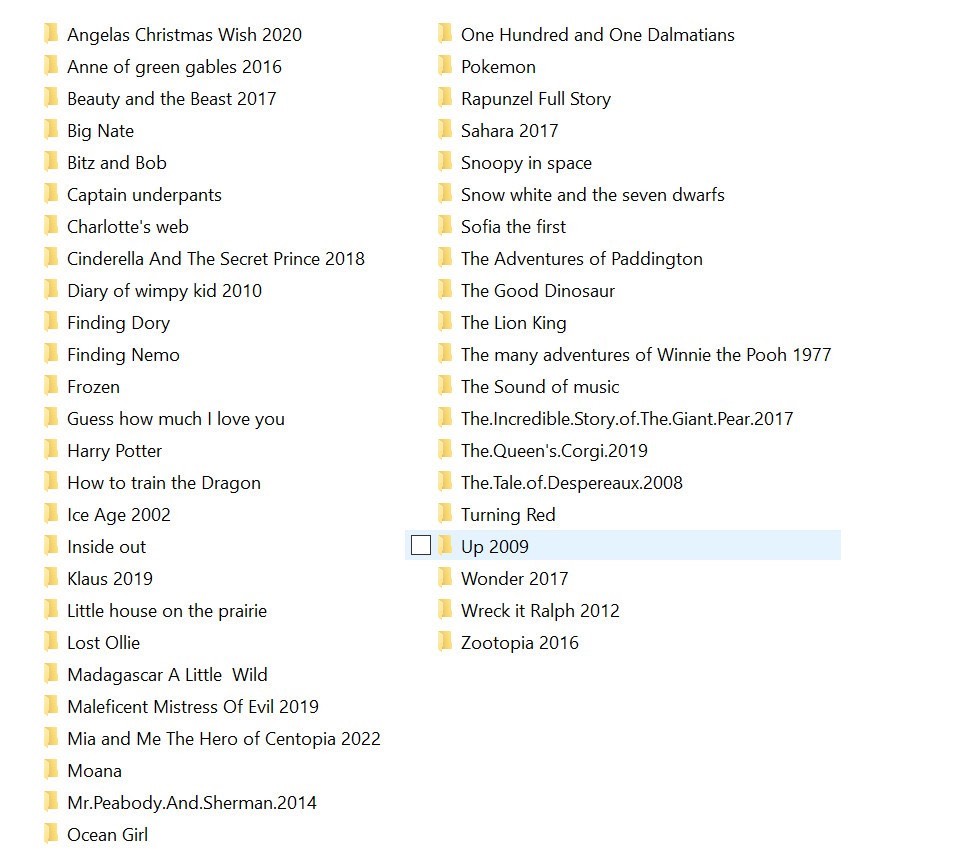Select Diary of wimpy kid 2010
The width and height of the screenshot is (968, 855).
pyautogui.click(x=165, y=291)
